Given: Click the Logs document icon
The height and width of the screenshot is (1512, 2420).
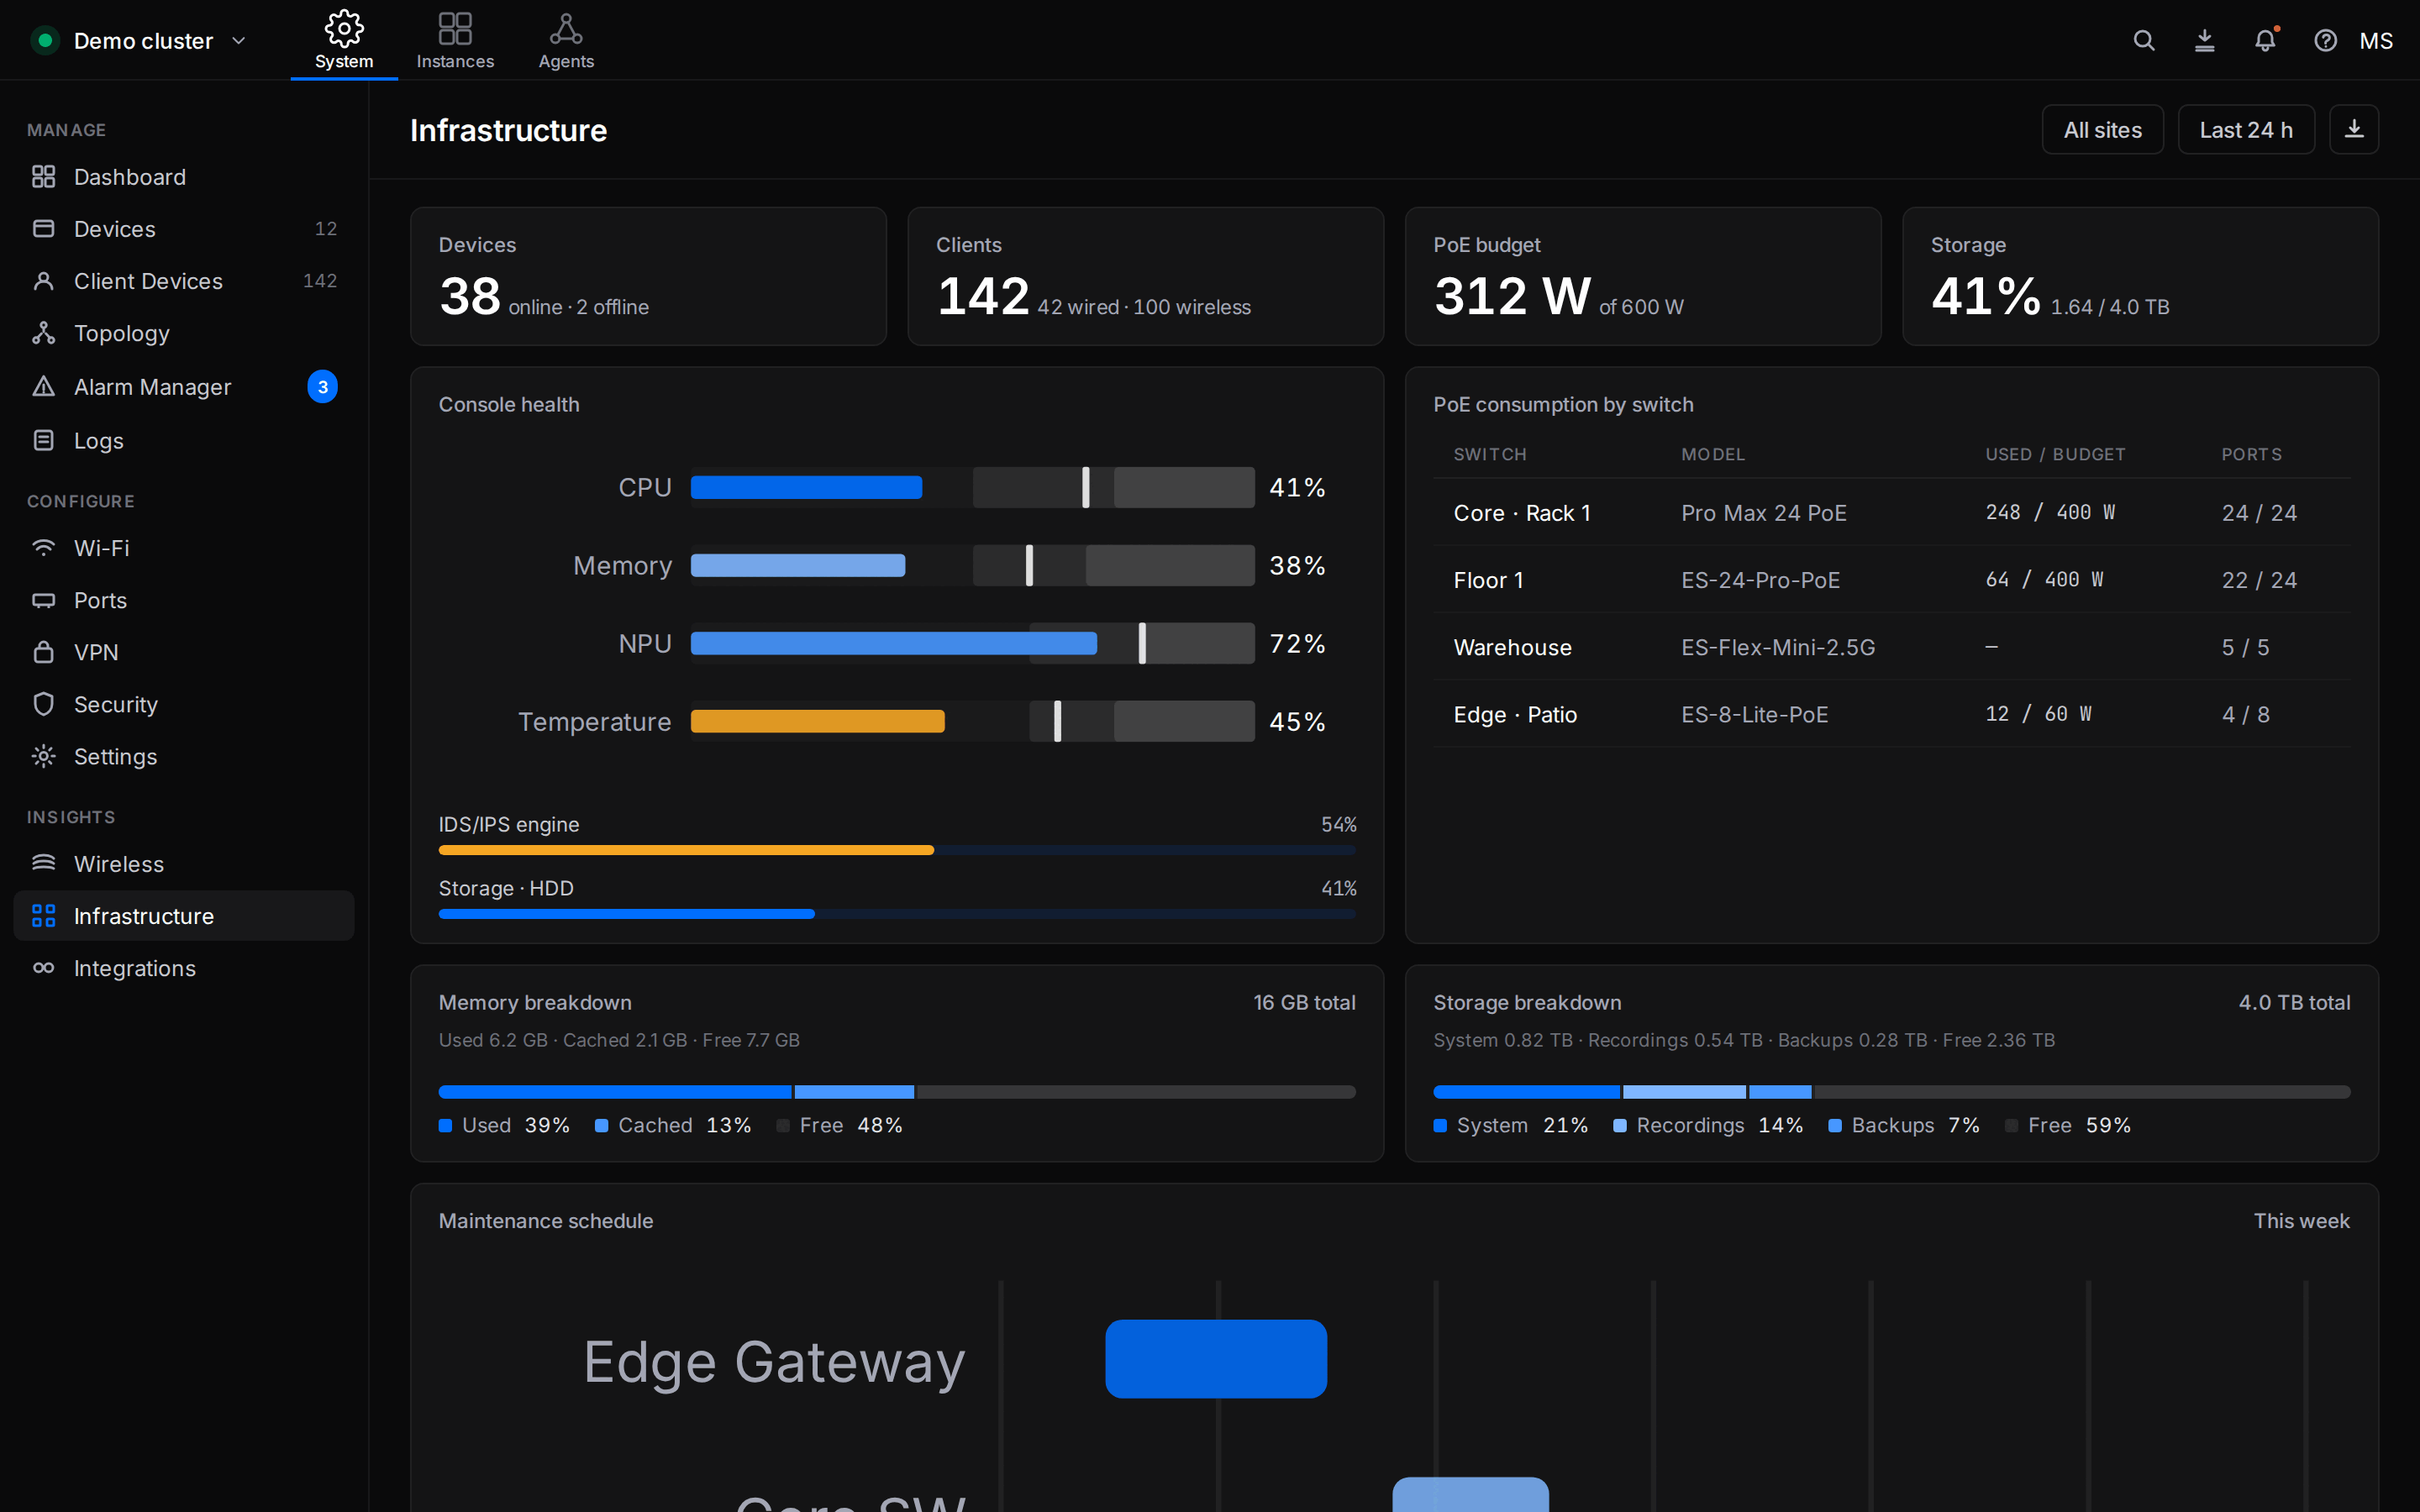Looking at the screenshot, I should (x=43, y=440).
